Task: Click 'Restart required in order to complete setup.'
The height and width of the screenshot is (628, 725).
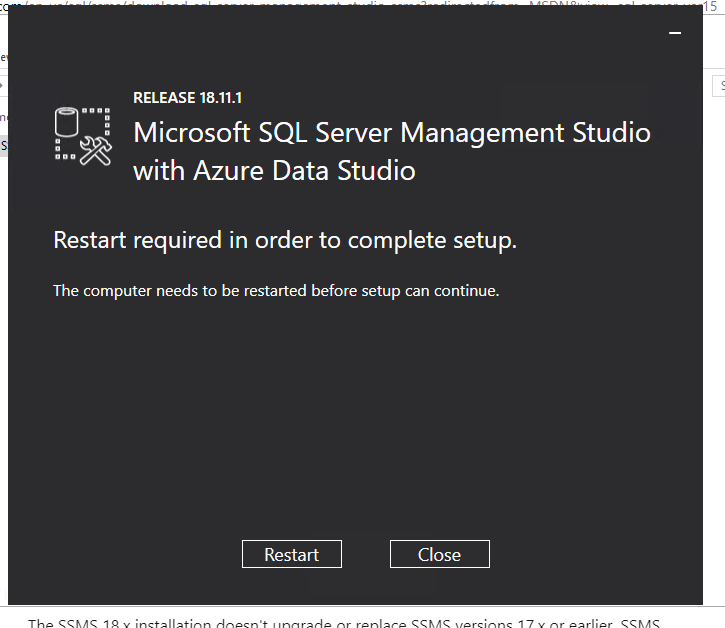Action: 285,240
